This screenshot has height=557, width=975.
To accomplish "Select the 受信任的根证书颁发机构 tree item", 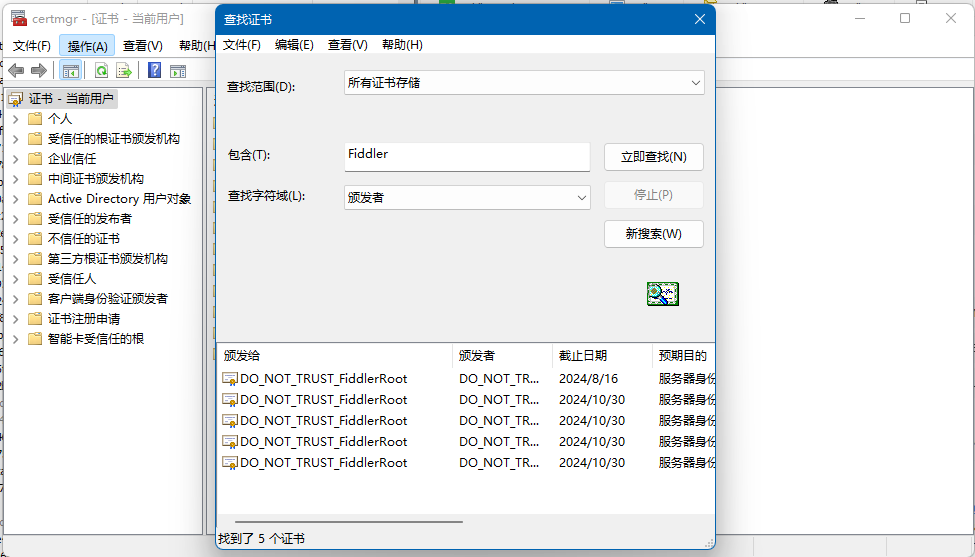I will tap(114, 139).
